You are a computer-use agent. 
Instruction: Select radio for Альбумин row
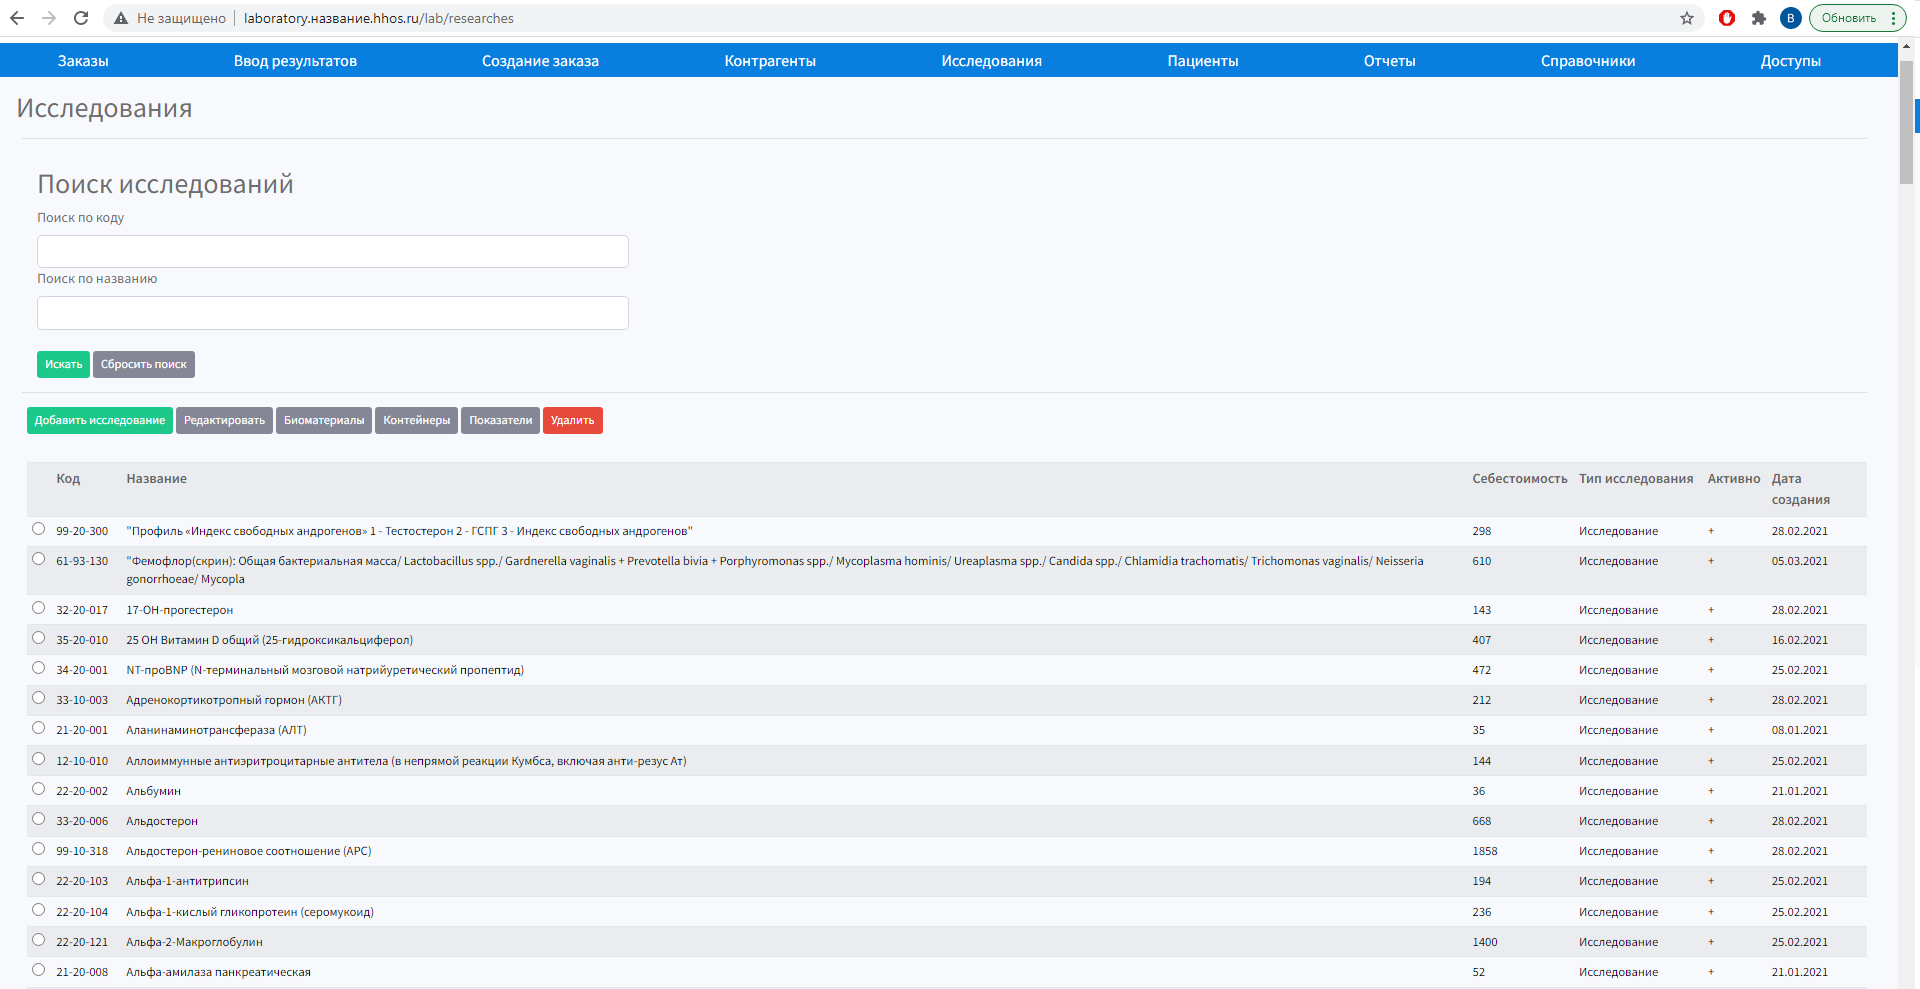(38, 789)
